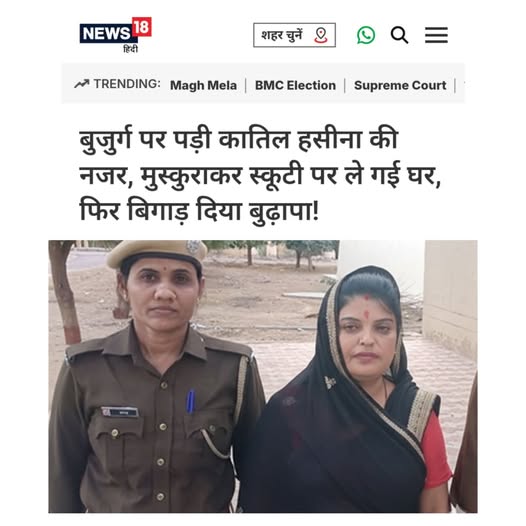Click the police officer's khaki cap in photo
The height and width of the screenshot is (526, 526).
[156, 253]
